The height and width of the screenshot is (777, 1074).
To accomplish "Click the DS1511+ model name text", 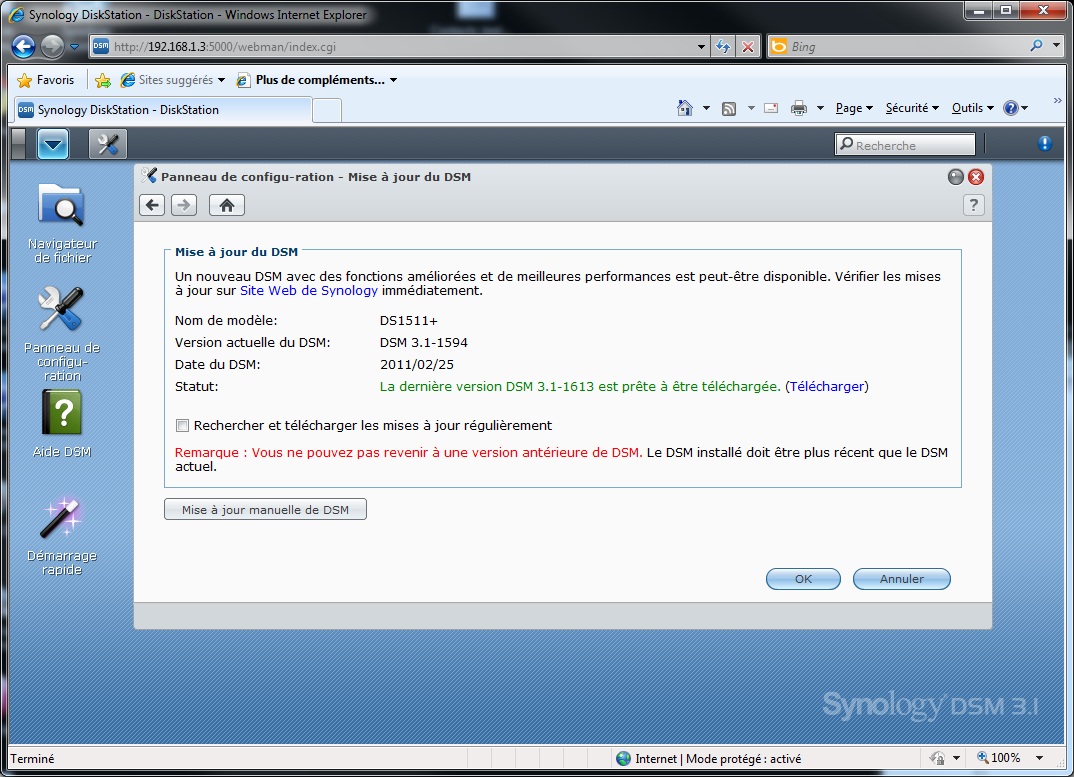I will click(408, 321).
